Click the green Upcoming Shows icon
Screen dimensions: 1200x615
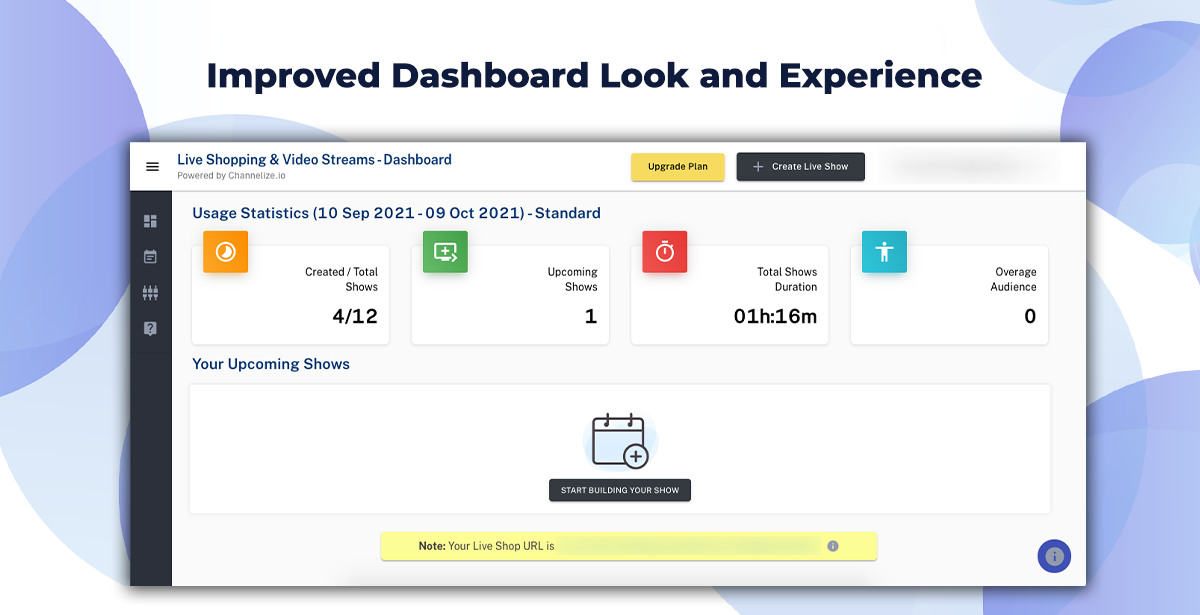[445, 252]
